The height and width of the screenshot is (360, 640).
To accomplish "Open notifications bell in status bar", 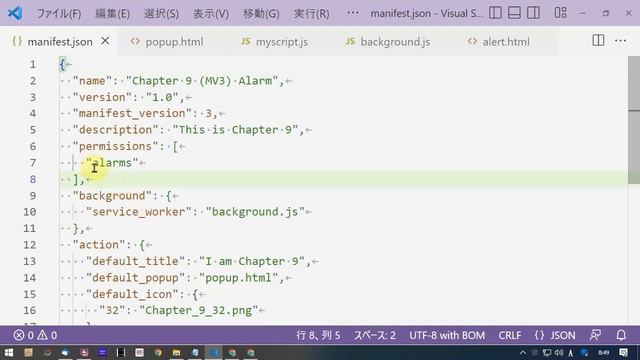I will [x=621, y=336].
